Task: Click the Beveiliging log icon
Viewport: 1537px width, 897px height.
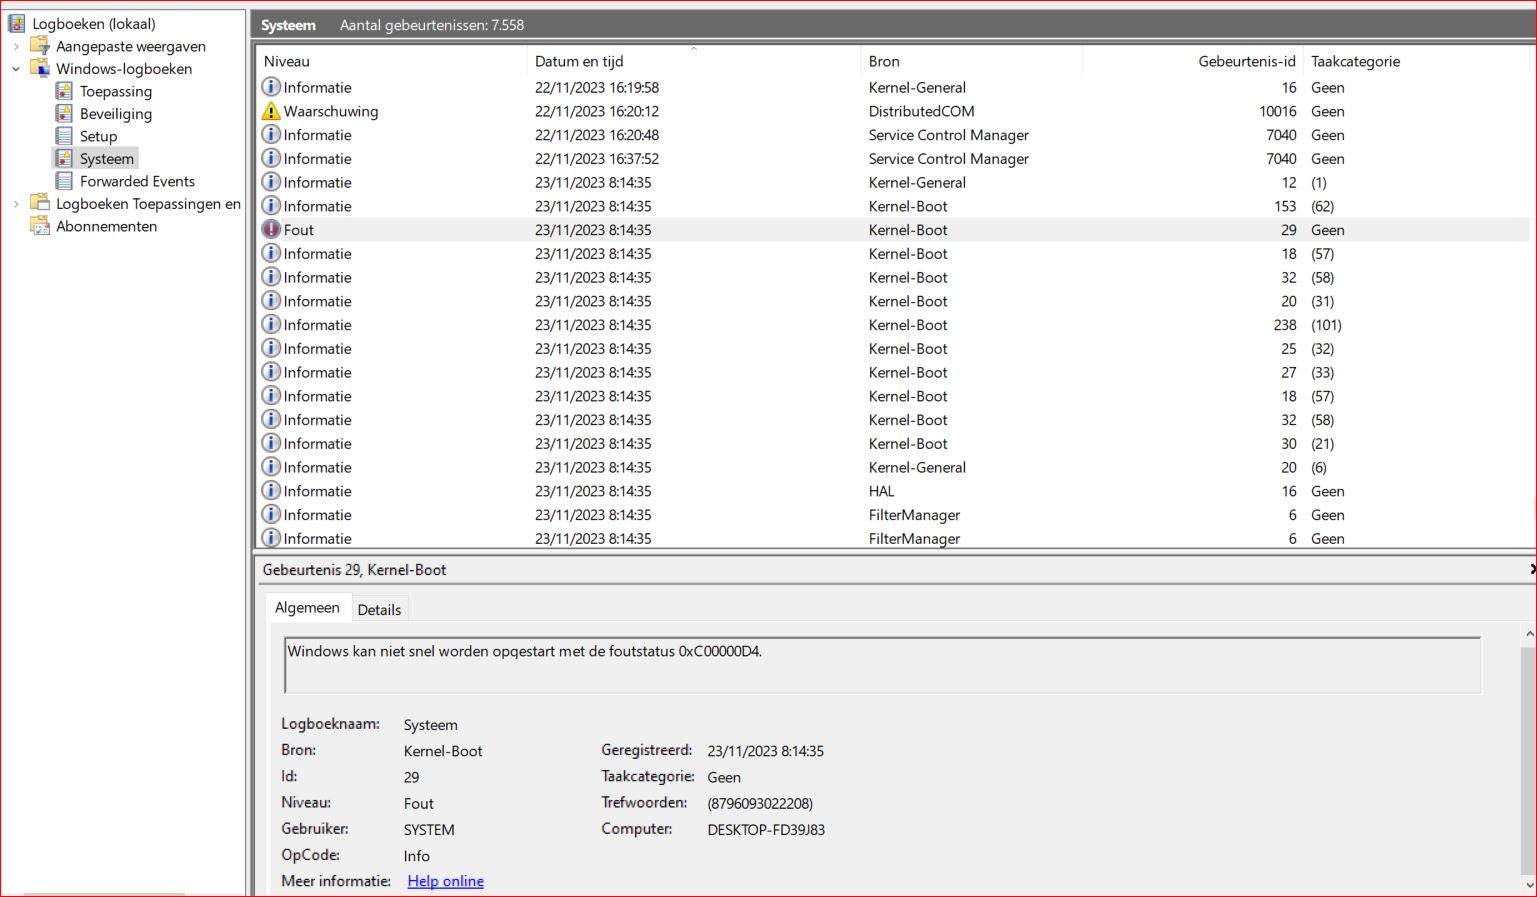Action: pyautogui.click(x=64, y=114)
